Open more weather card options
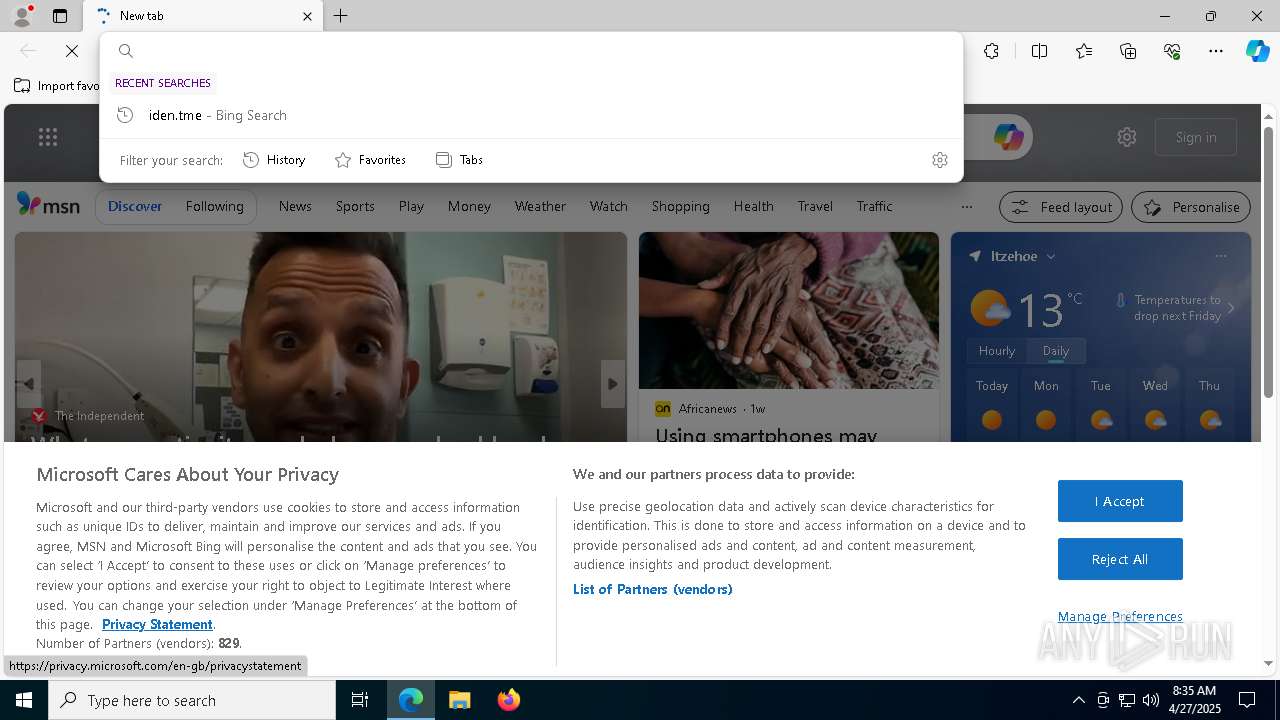Image resolution: width=1280 pixels, height=720 pixels. [x=1220, y=256]
